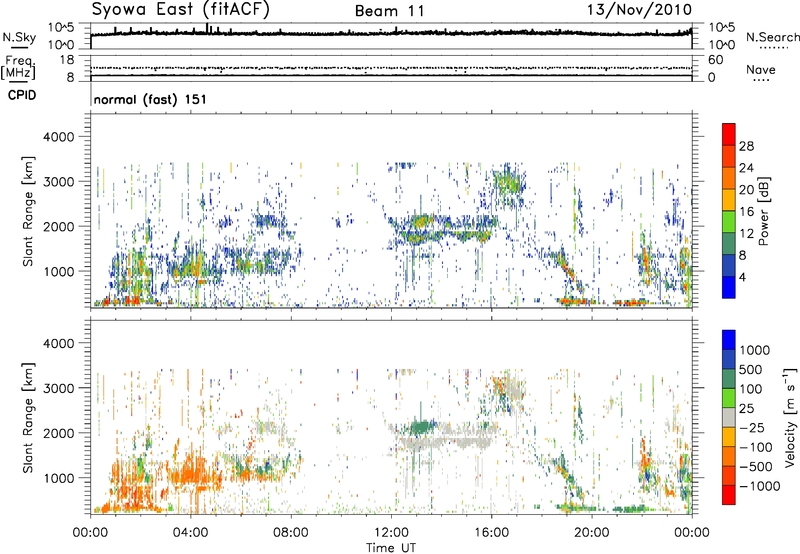The image size is (800, 554).
Task: Click the 'Time UT' axis title
Action: coord(391,548)
